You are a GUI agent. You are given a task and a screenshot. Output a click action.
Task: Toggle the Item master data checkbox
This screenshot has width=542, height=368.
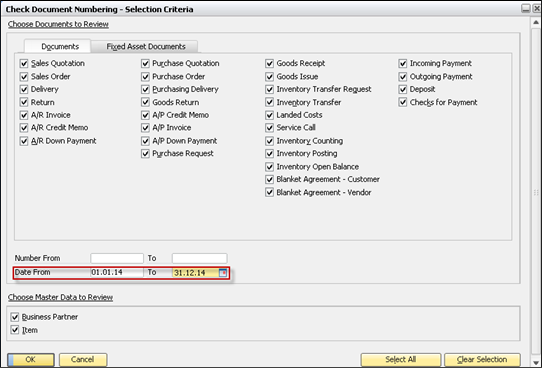[x=15, y=330]
